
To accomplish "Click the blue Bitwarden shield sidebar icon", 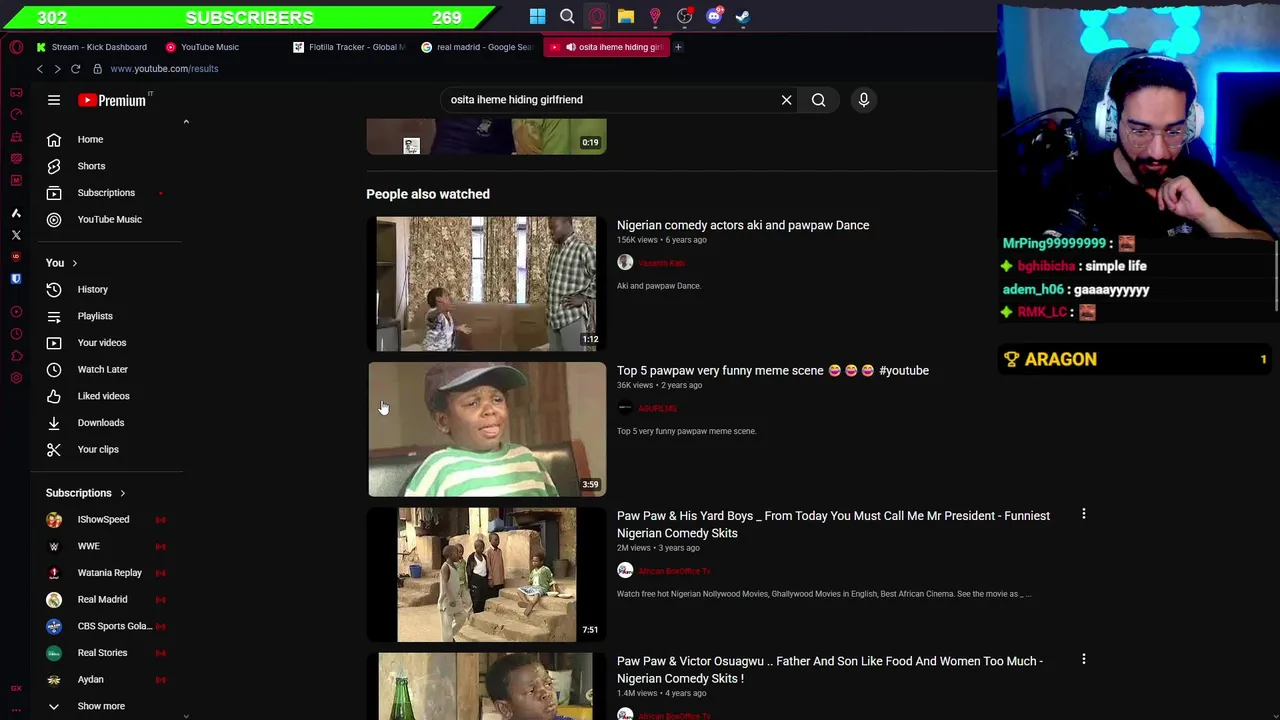I will [x=16, y=279].
